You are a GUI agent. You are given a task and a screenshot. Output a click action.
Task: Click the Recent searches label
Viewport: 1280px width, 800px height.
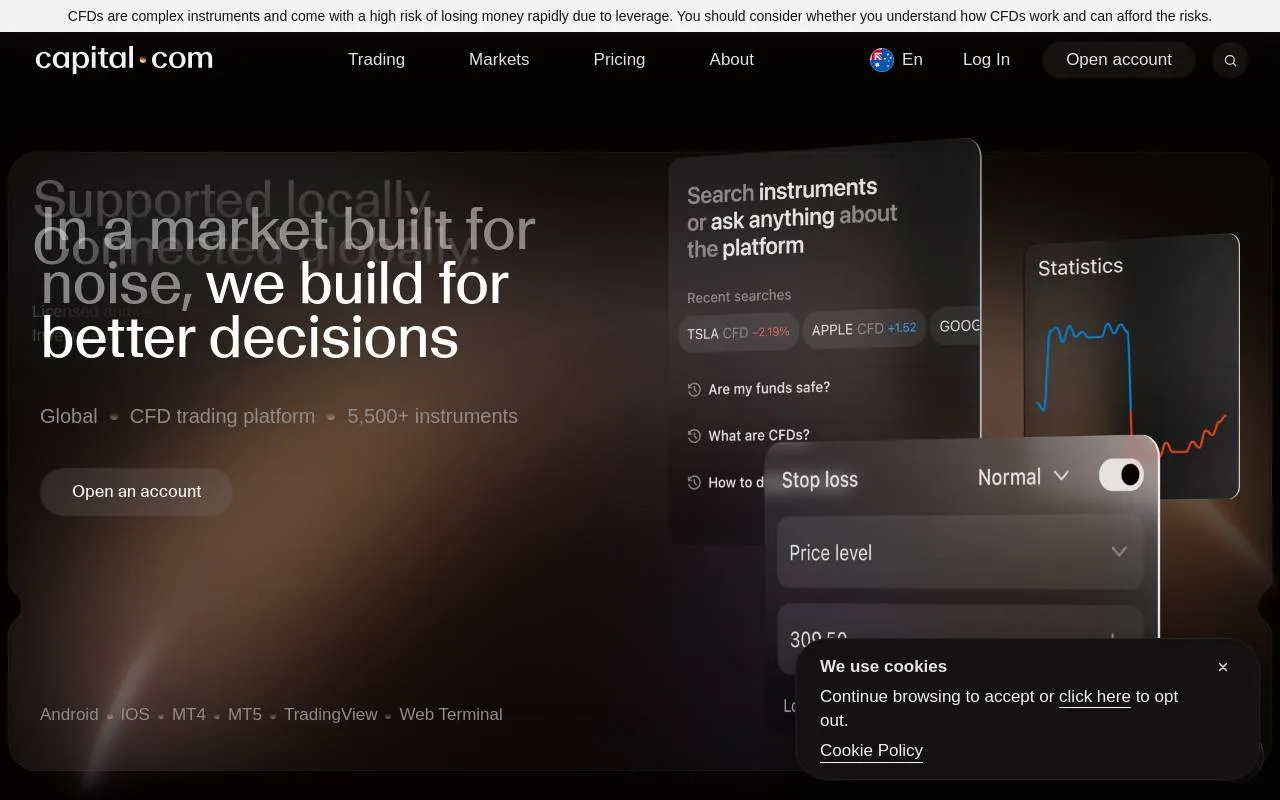tap(739, 296)
